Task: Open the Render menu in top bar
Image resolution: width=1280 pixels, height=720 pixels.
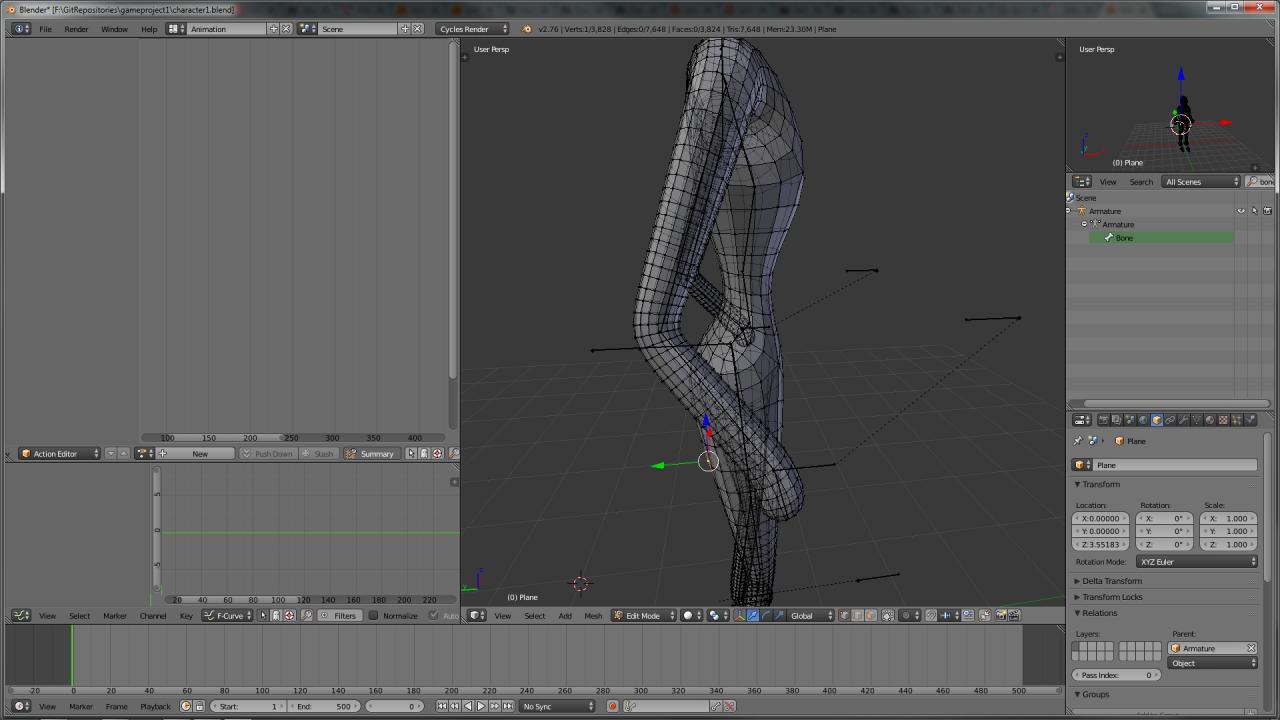Action: [x=77, y=29]
